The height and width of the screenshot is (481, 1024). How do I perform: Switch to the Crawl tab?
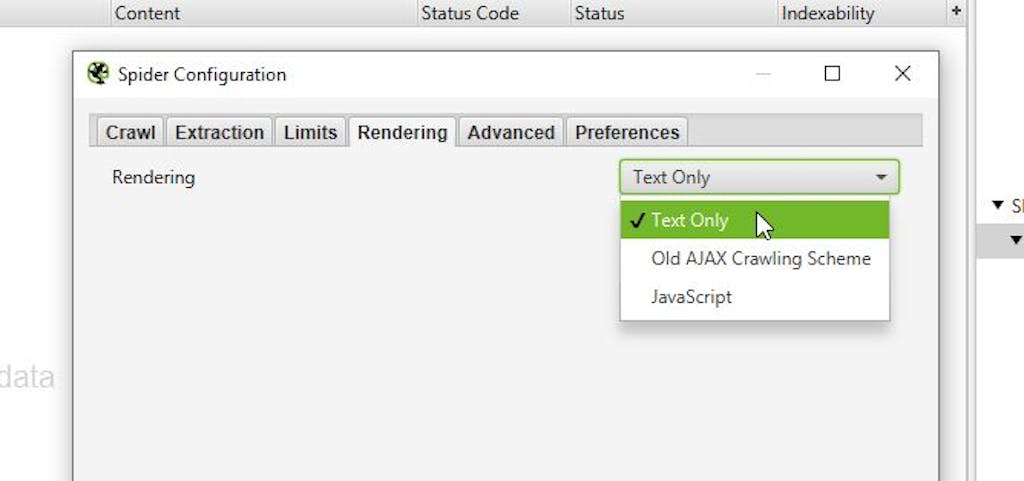click(x=130, y=133)
